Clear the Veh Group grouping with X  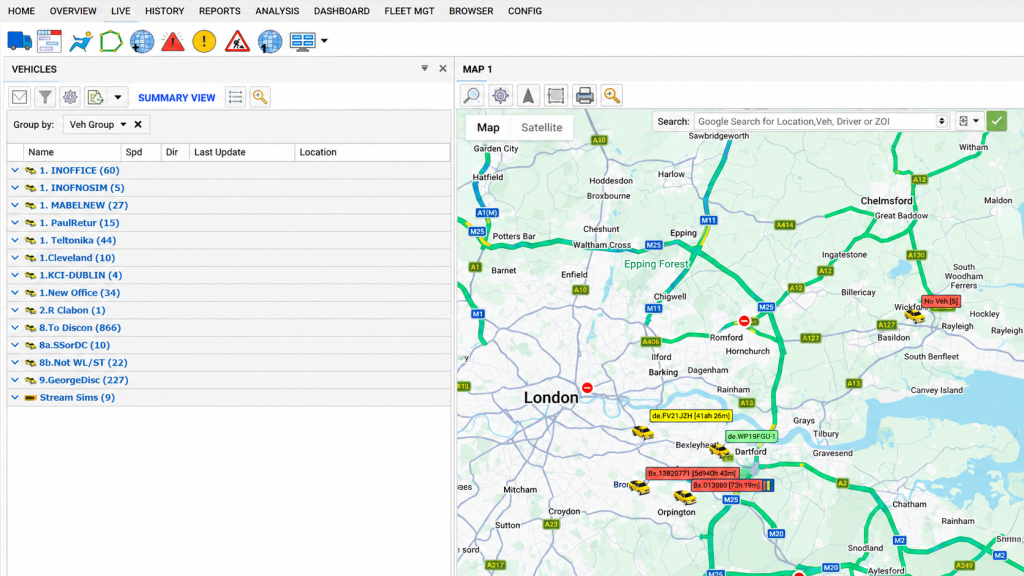pyautogui.click(x=138, y=125)
